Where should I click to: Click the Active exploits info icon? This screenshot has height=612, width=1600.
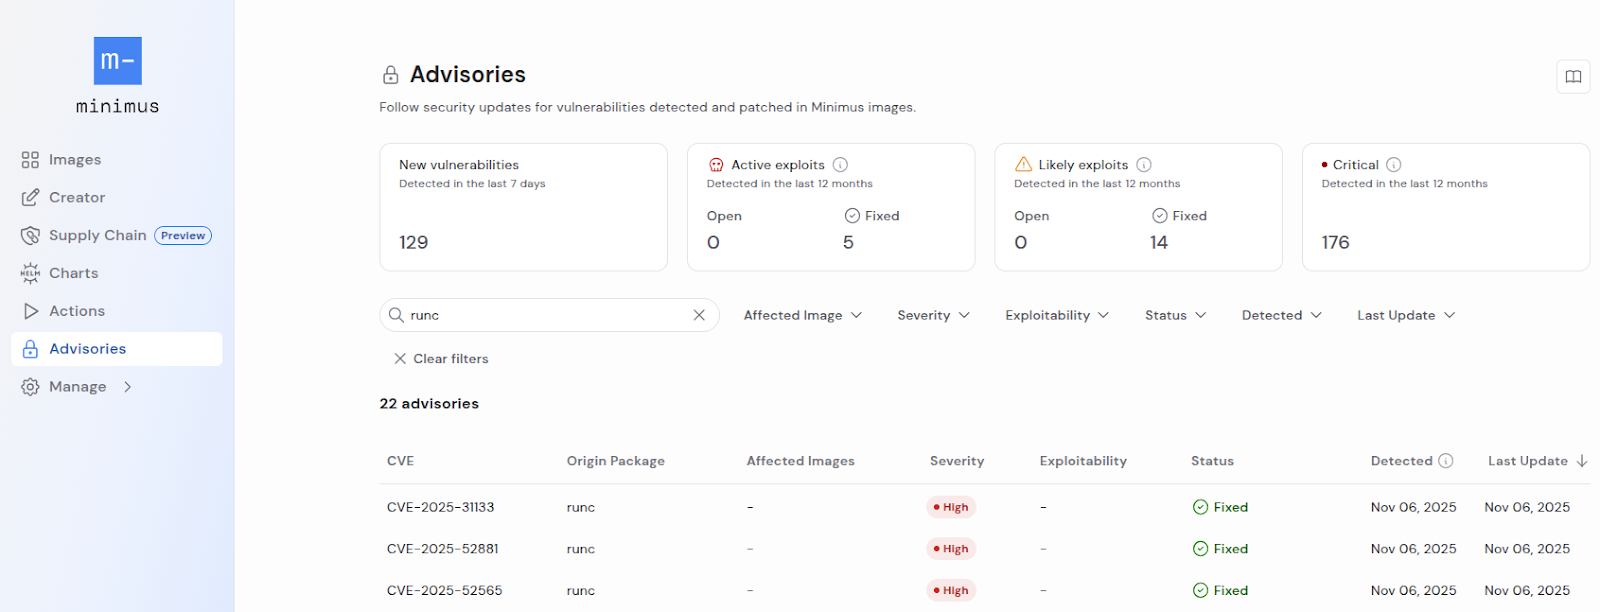[841, 165]
